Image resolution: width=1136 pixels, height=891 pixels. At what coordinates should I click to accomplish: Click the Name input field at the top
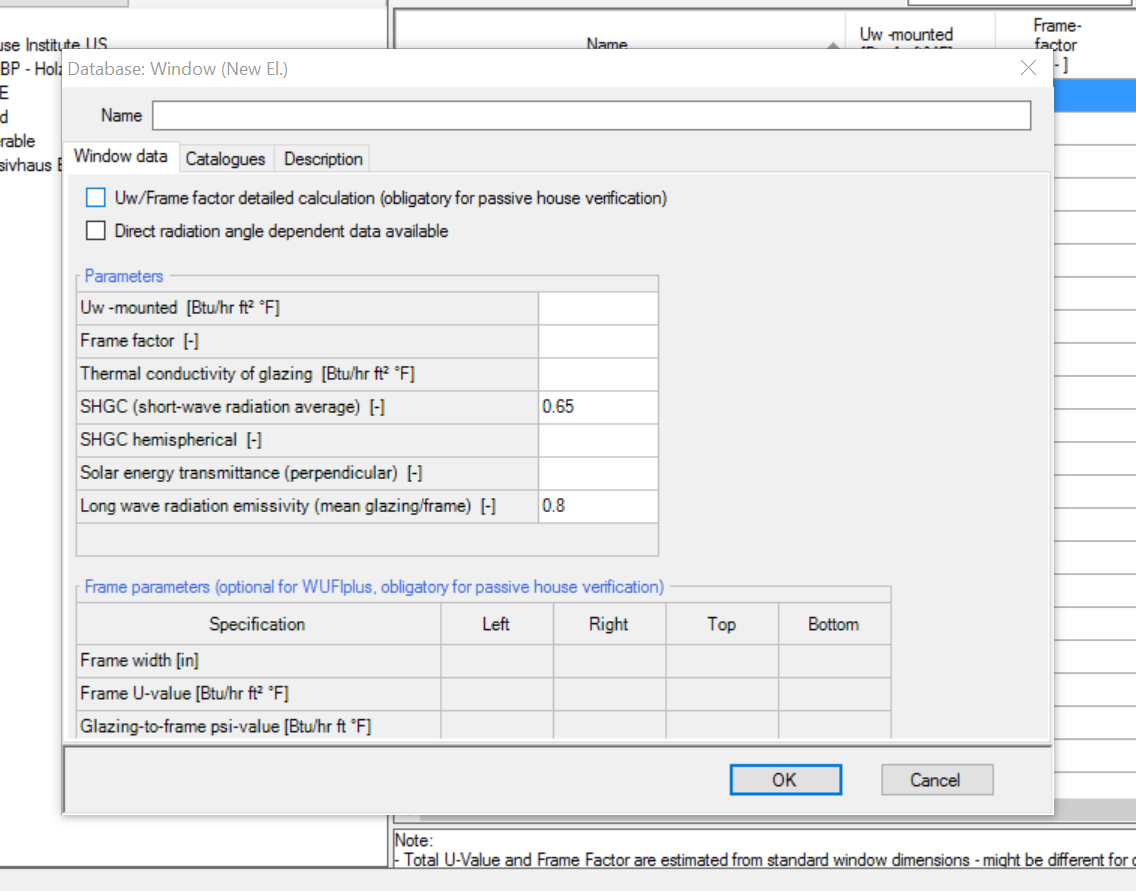click(590, 115)
